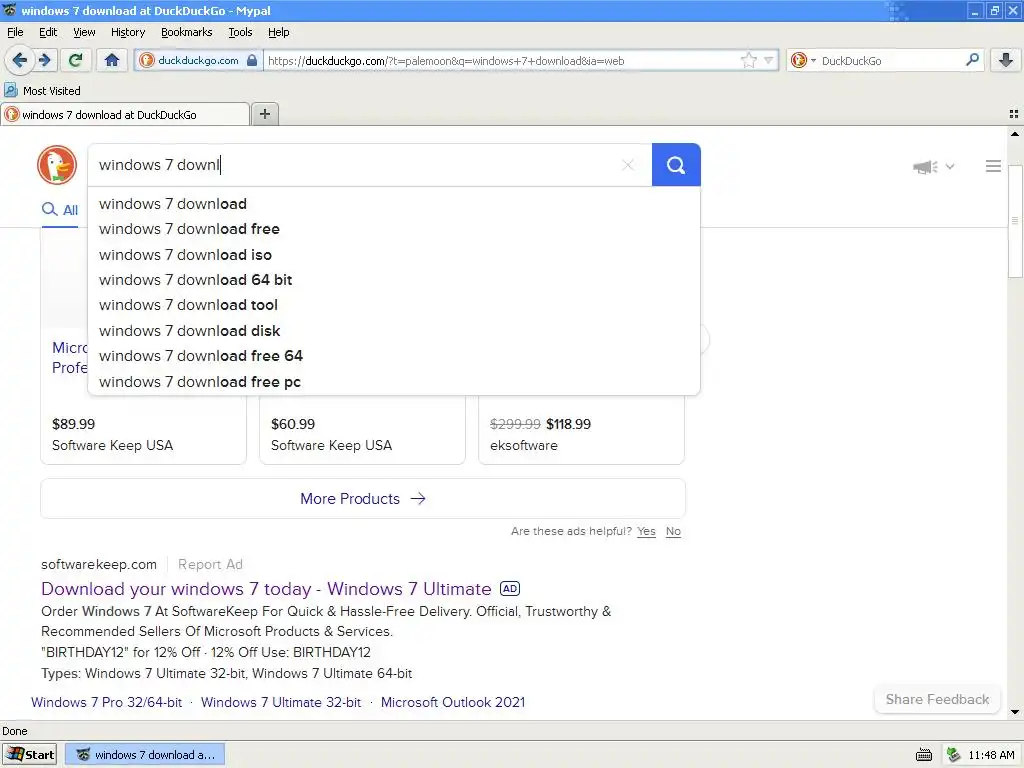The width and height of the screenshot is (1024, 768).
Task: Choose suggestion 'windows 7 download iso'
Action: tap(394, 255)
